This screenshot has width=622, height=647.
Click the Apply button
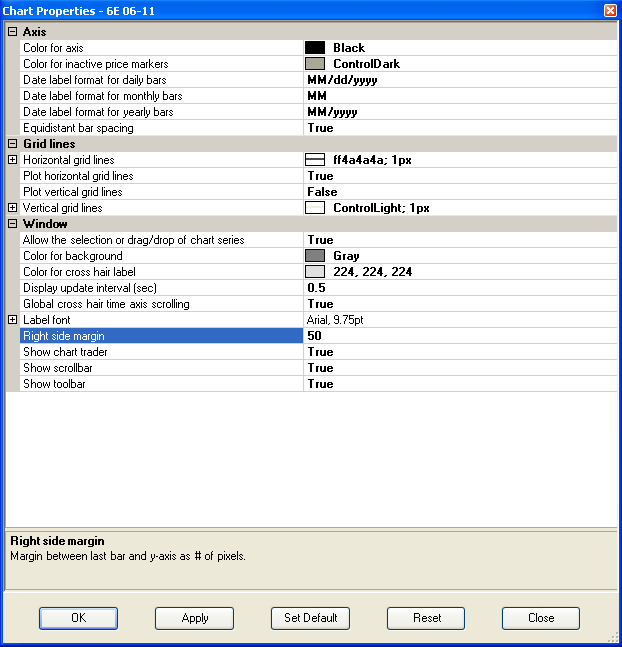(x=194, y=618)
